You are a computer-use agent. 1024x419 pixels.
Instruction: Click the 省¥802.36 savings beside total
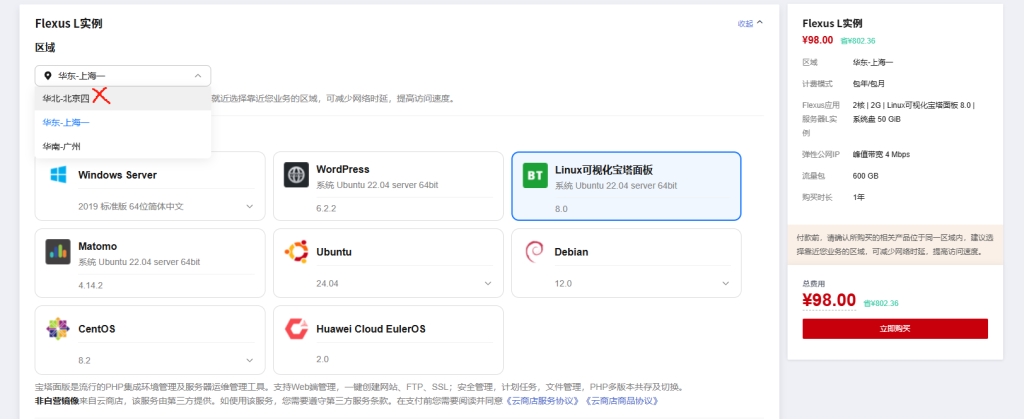coord(881,303)
